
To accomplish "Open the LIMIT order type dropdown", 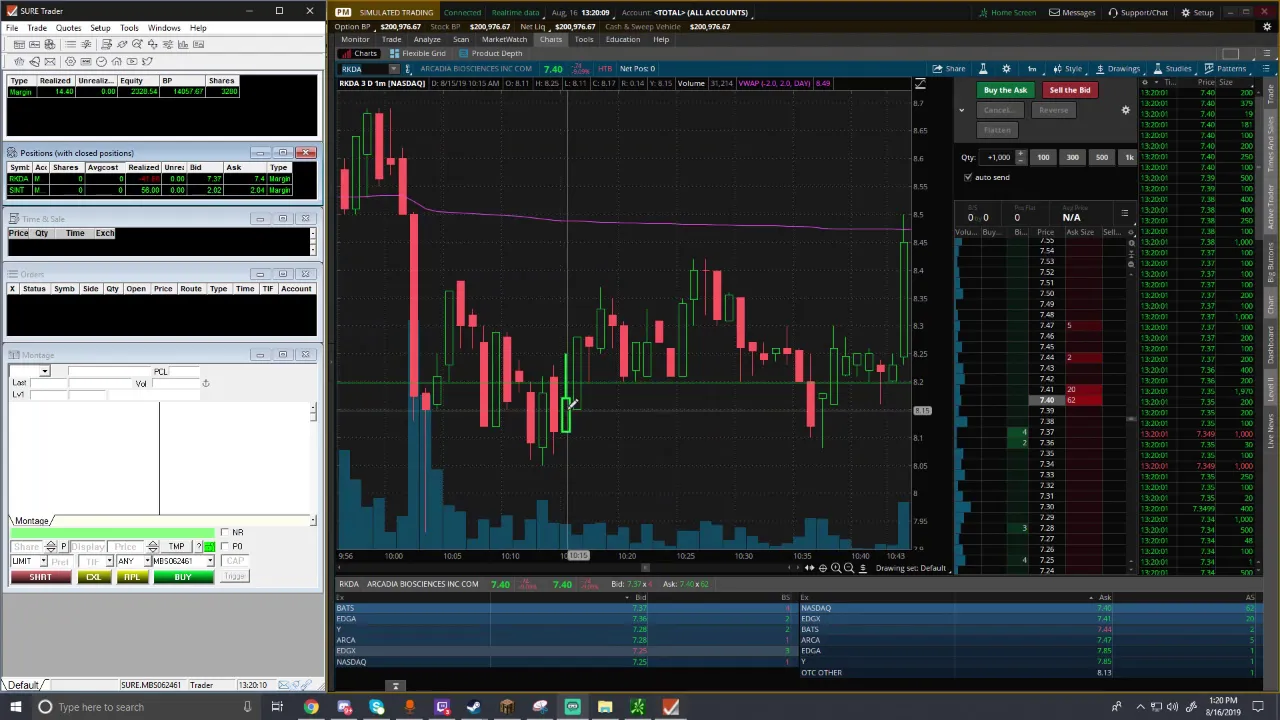I will click(44, 561).
